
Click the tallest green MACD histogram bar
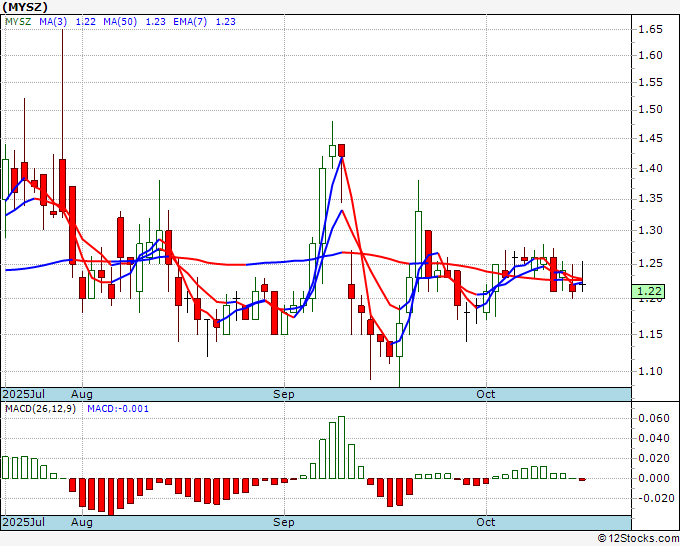point(341,448)
